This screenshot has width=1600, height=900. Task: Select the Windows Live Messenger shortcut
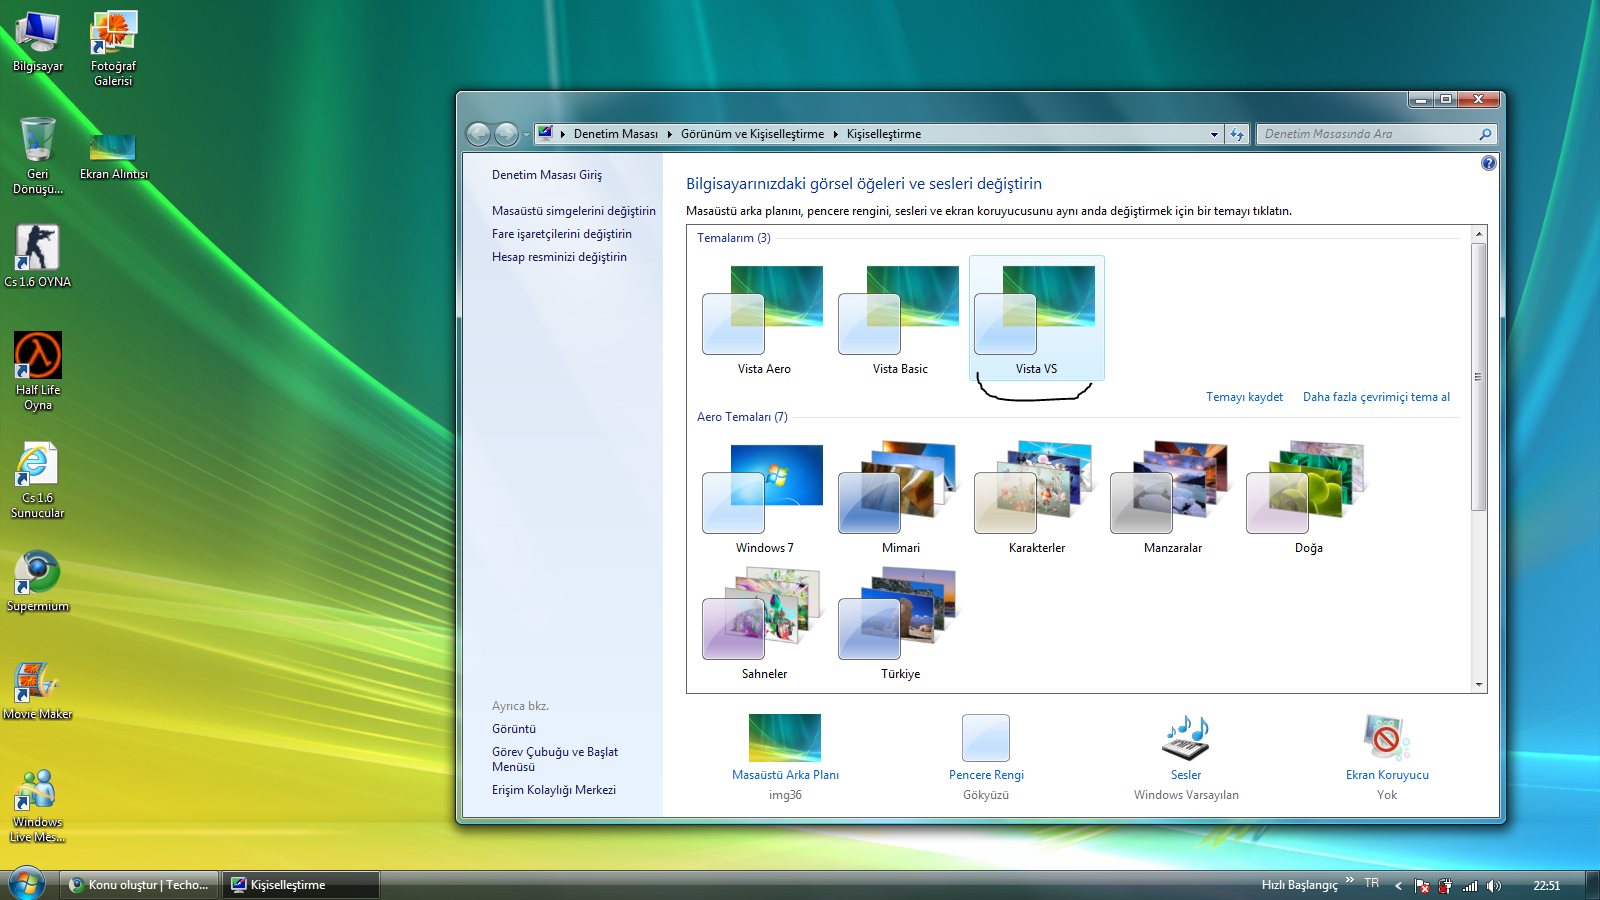[x=38, y=806]
